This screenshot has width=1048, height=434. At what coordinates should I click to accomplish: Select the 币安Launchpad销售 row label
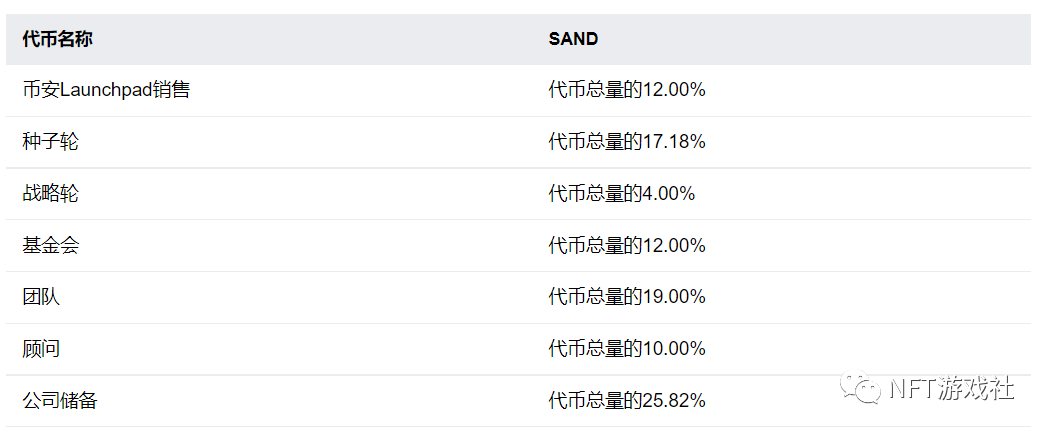coord(106,90)
